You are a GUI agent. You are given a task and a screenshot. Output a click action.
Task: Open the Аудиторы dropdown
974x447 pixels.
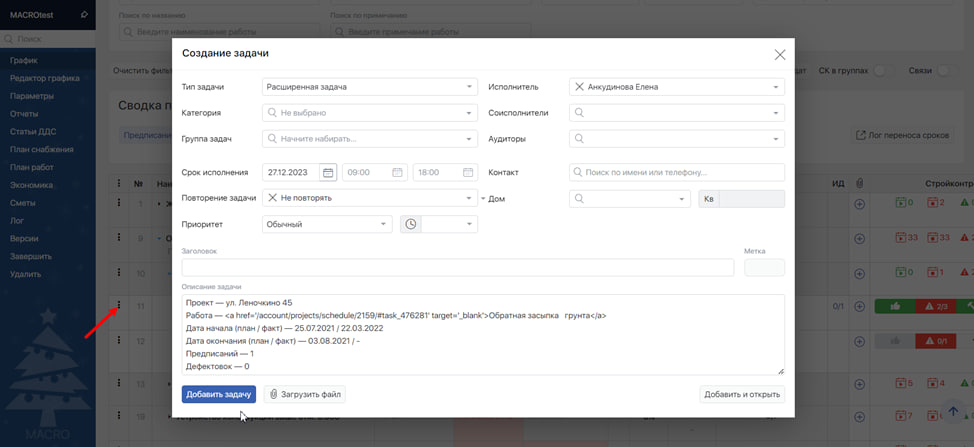[x=676, y=139]
